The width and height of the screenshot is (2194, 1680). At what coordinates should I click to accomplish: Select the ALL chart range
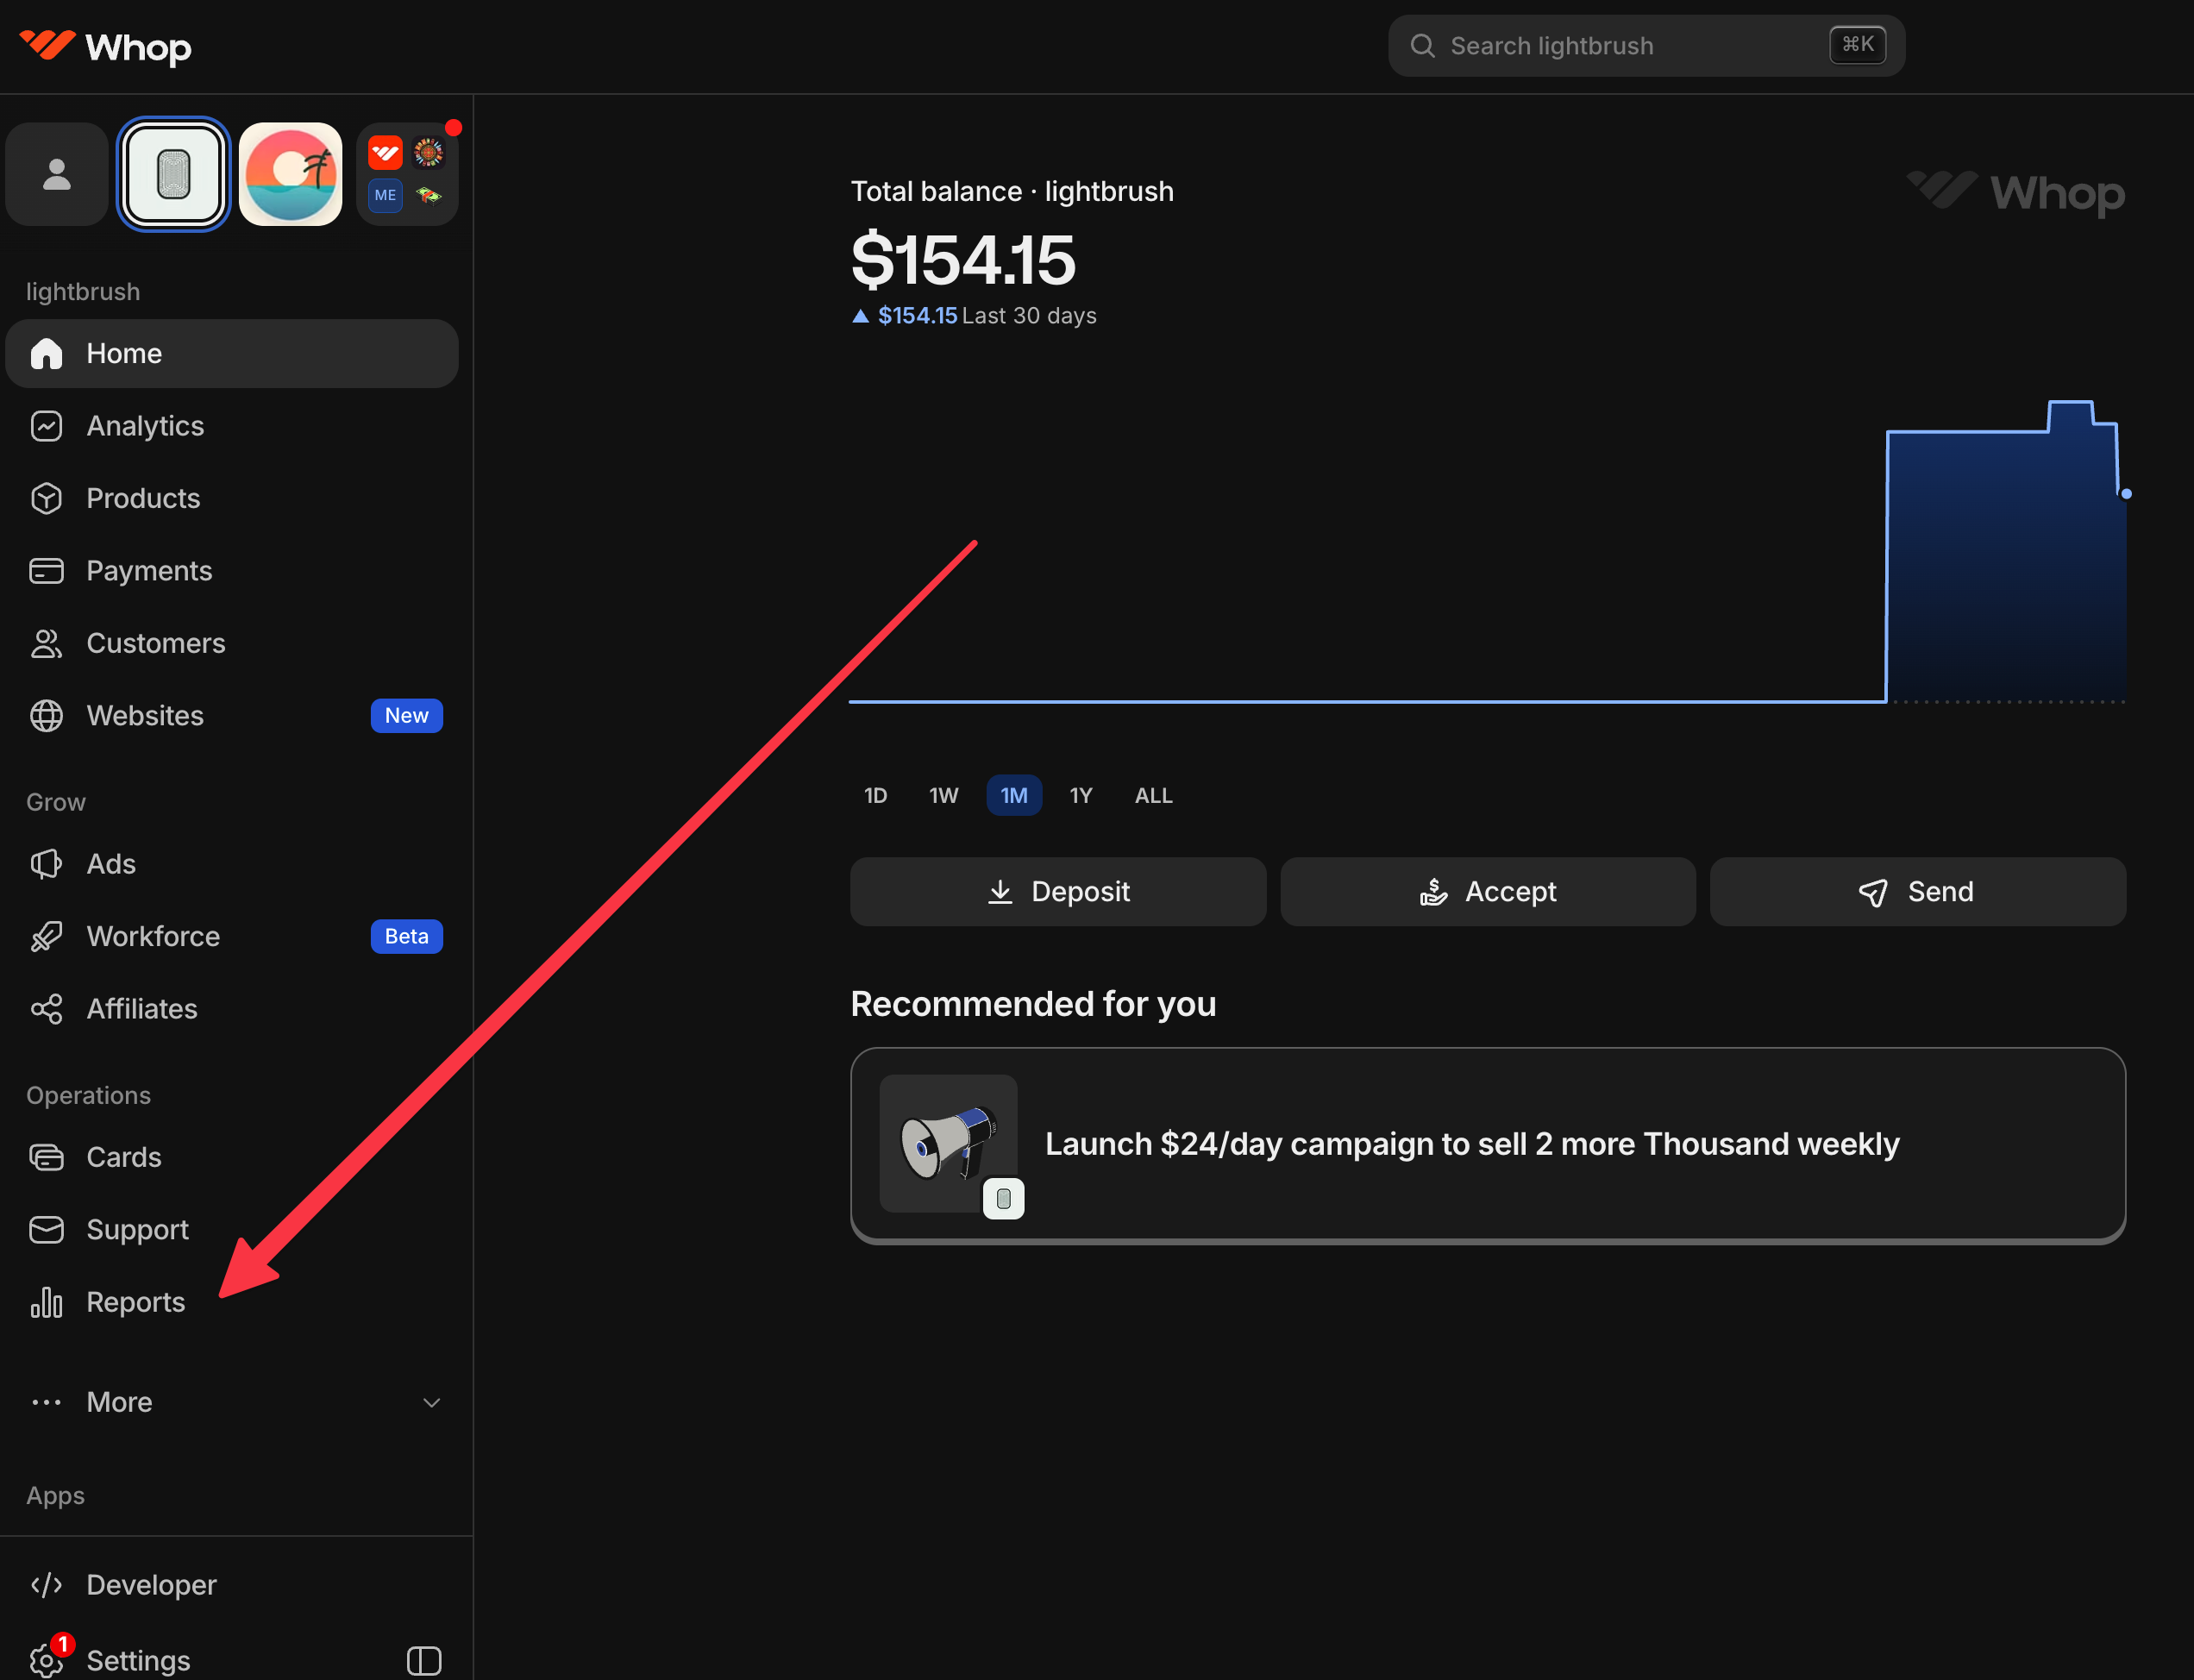(1153, 796)
